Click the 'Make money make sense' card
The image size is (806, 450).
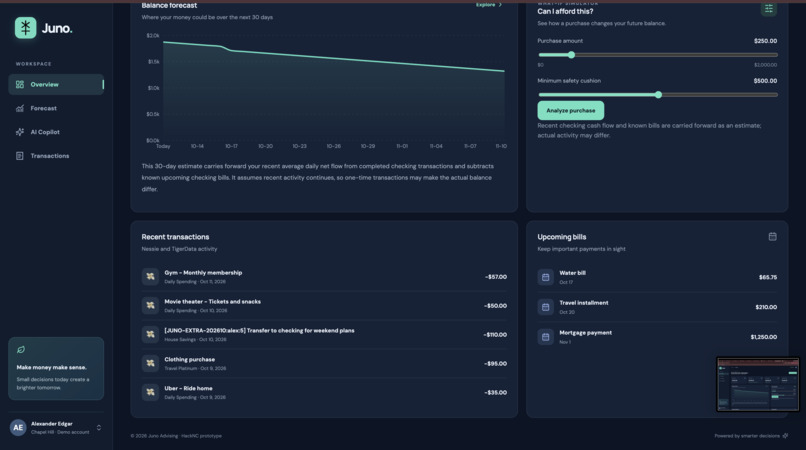coord(56,369)
